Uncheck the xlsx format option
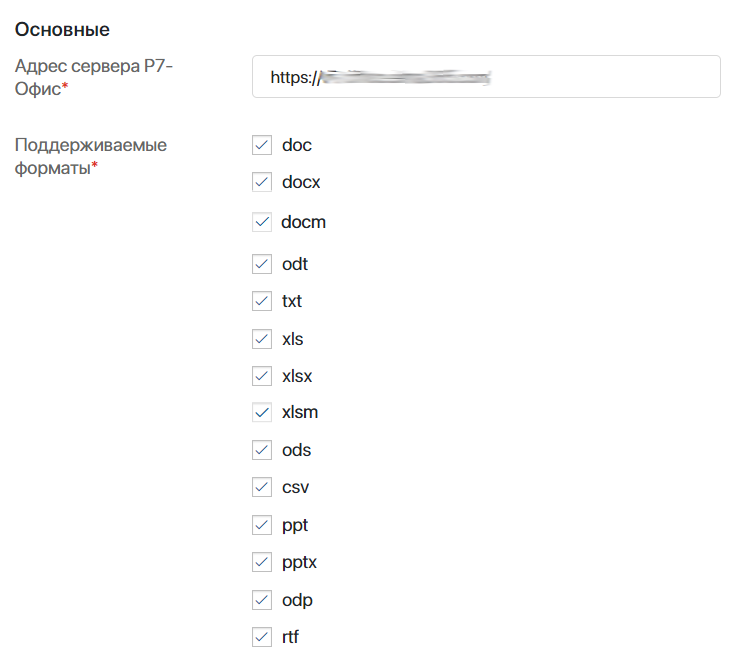The image size is (735, 661). 262,376
